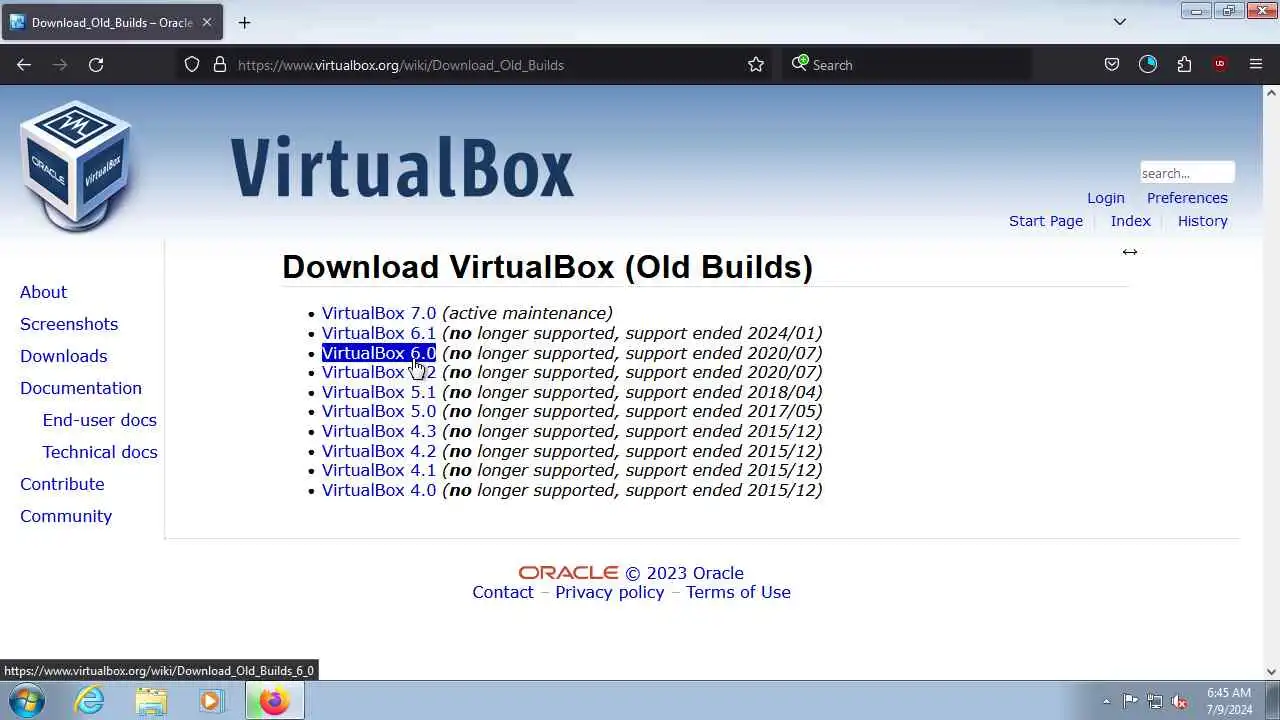This screenshot has height=720, width=1280.
Task: Click the scrollbar down arrow
Action: (x=1271, y=672)
